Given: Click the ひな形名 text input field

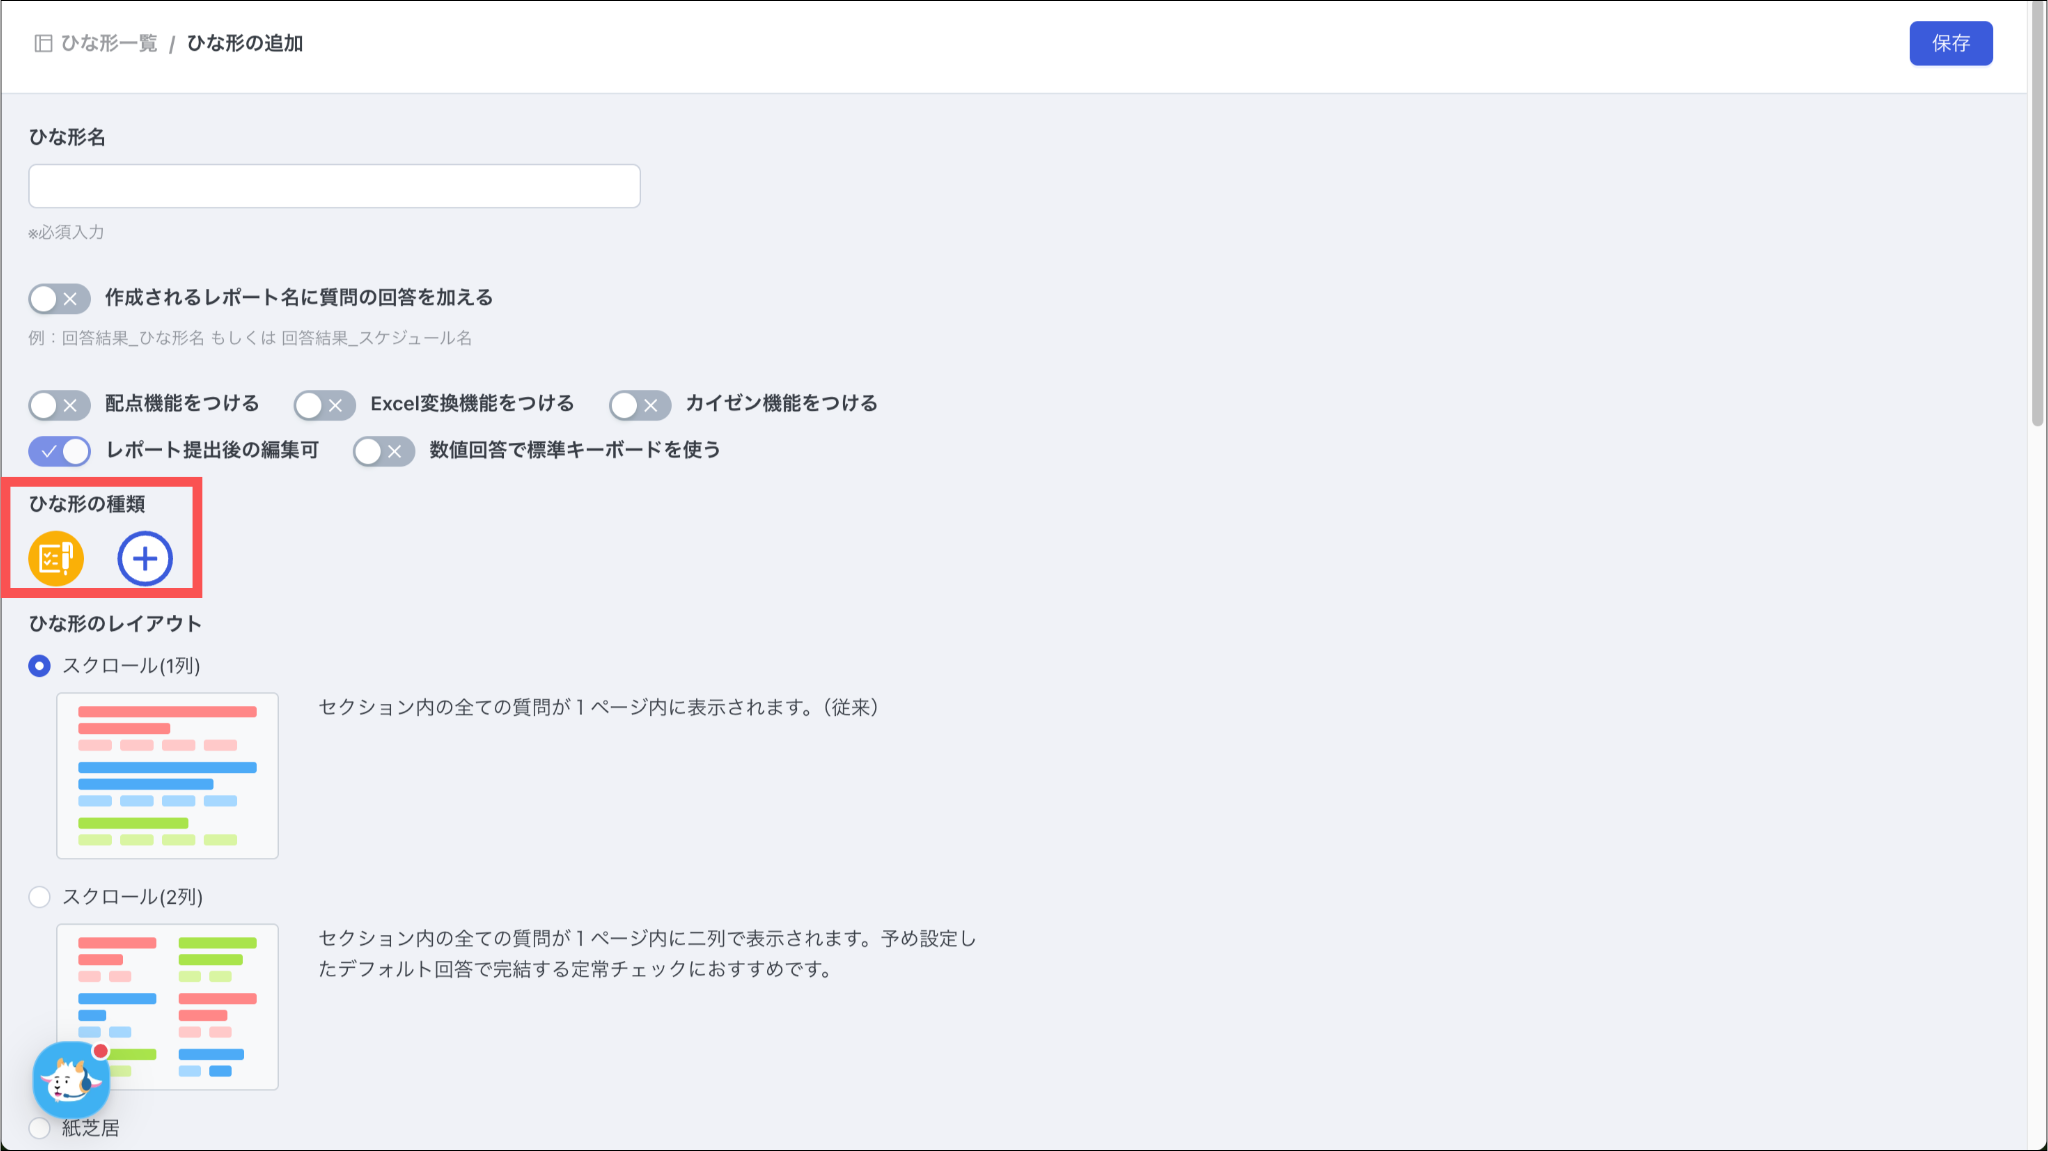Looking at the screenshot, I should (334, 186).
